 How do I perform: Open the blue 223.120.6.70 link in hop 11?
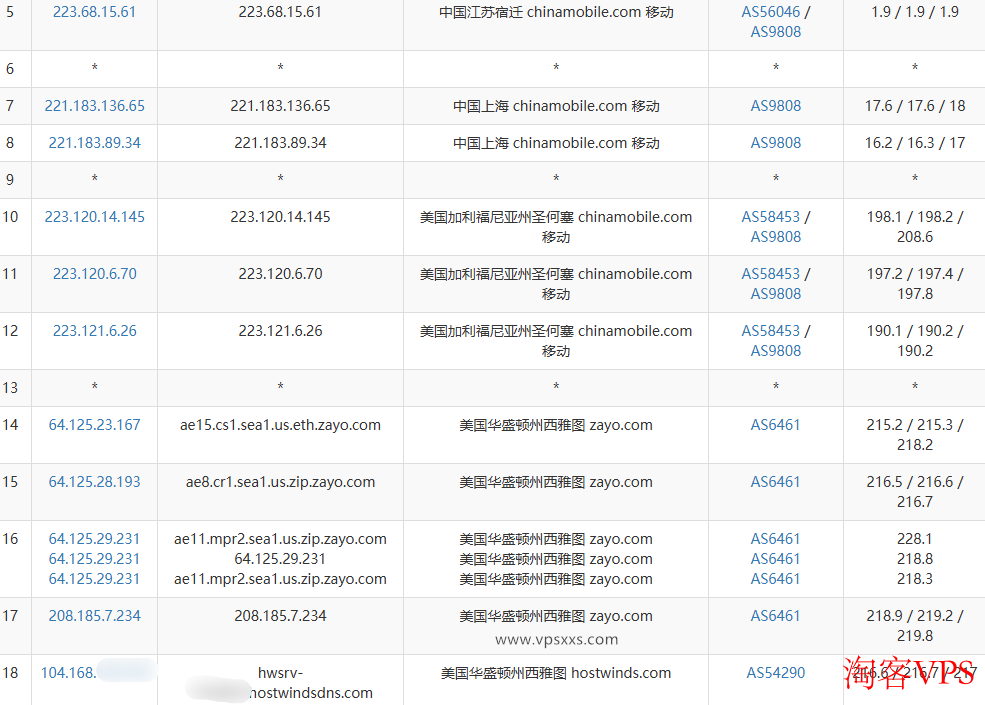pyautogui.click(x=94, y=274)
